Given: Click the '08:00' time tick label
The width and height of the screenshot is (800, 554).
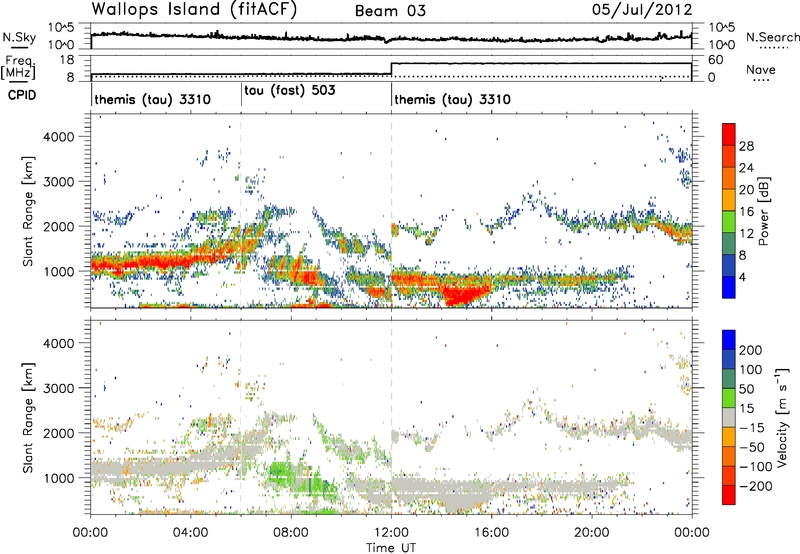Looking at the screenshot, I should (x=291, y=533).
